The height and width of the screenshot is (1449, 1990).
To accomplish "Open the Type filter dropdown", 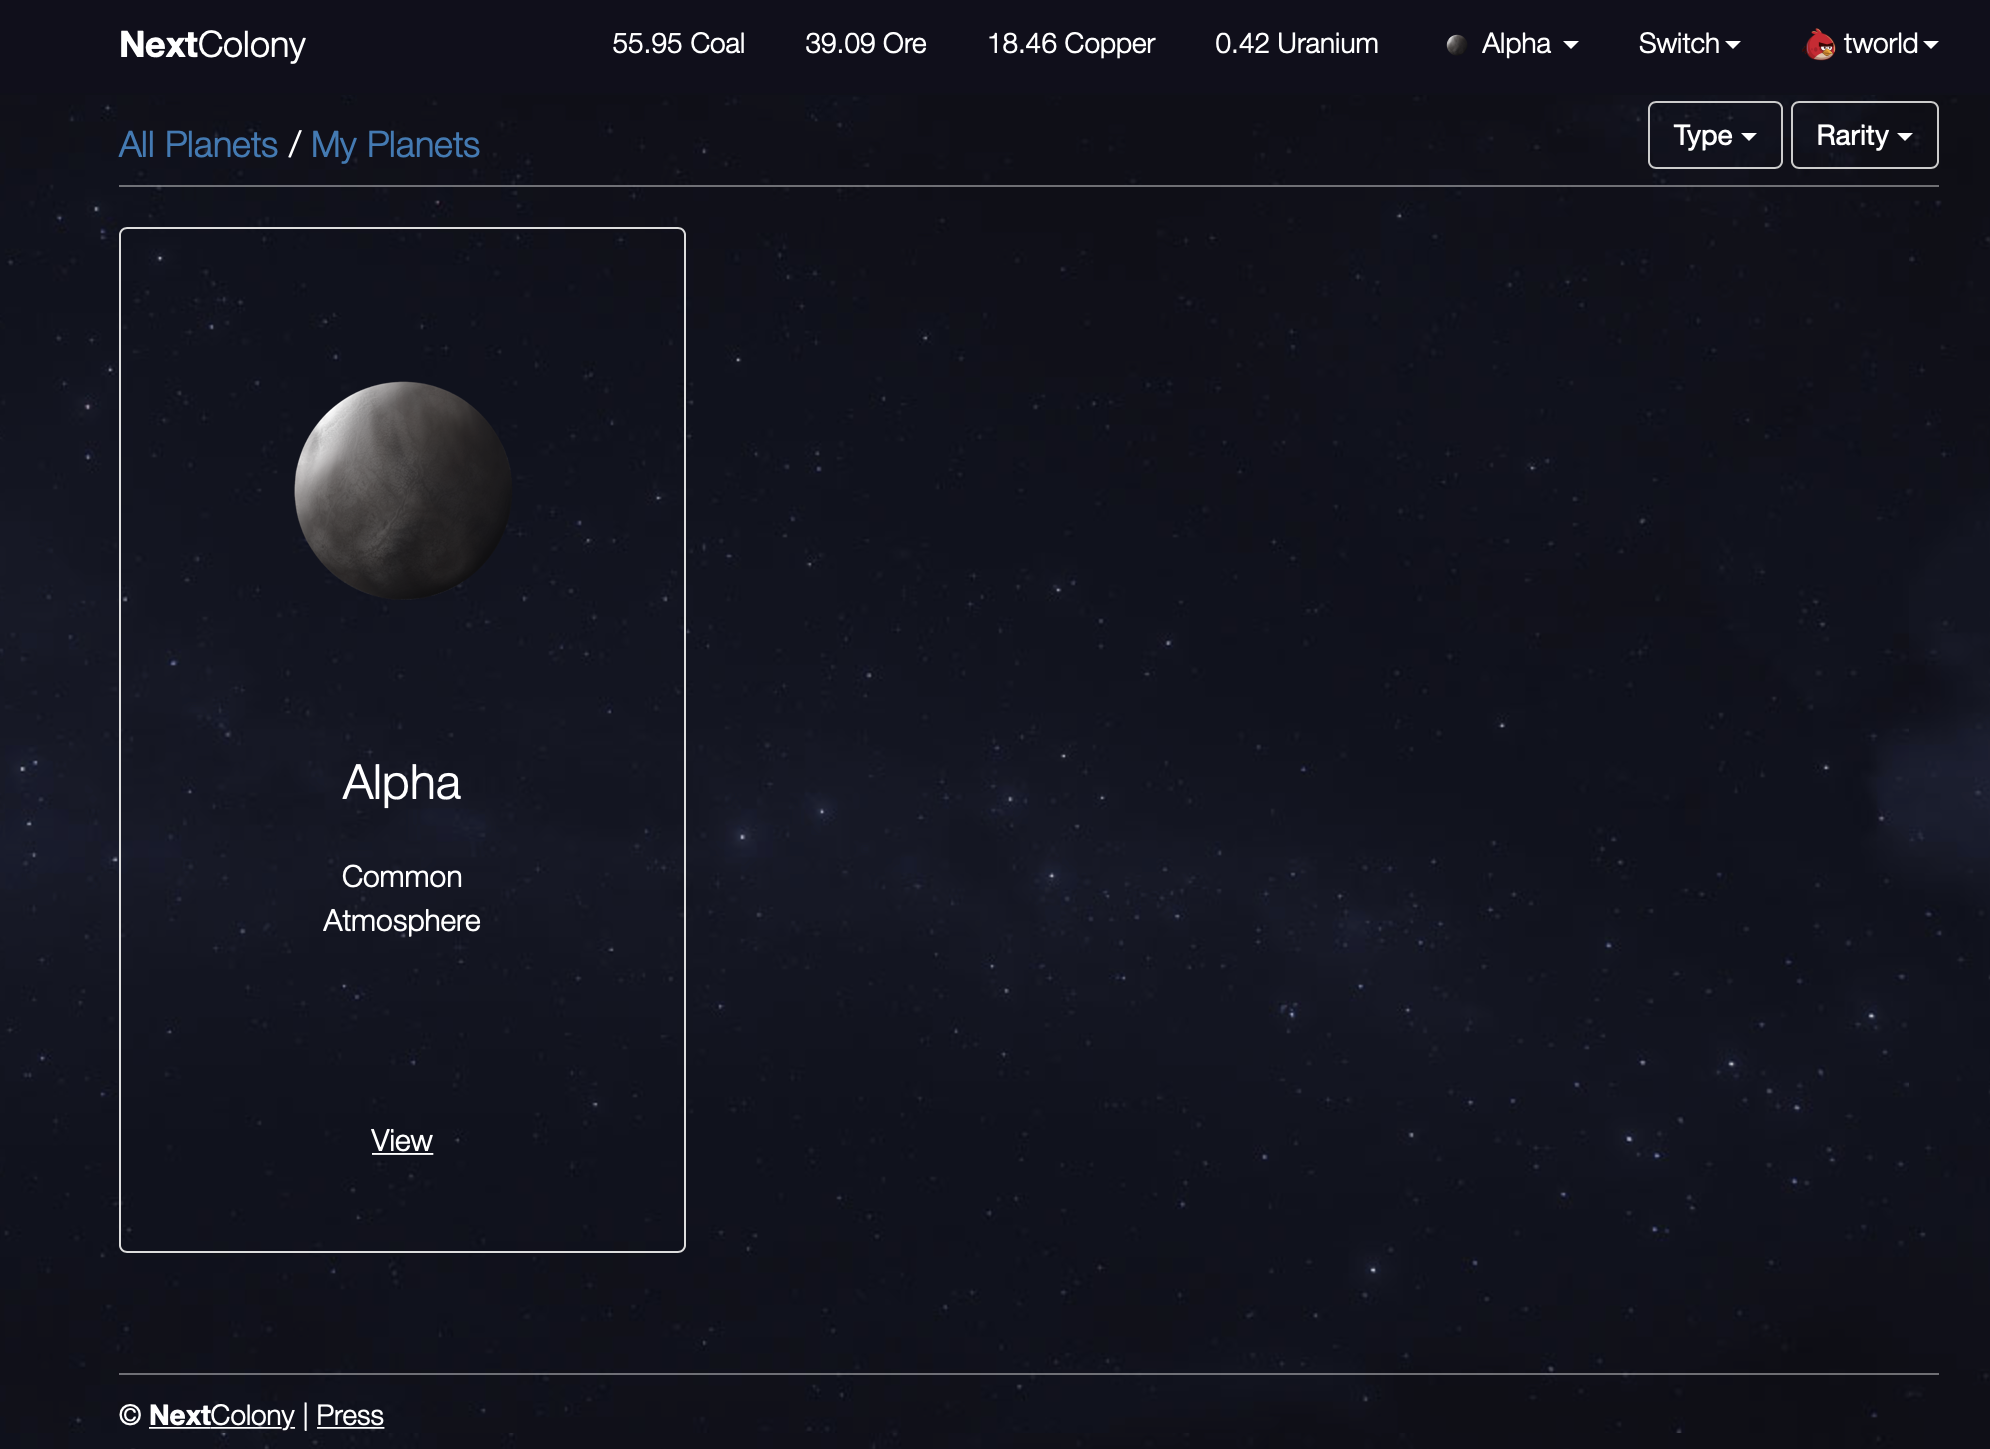I will click(x=1715, y=135).
